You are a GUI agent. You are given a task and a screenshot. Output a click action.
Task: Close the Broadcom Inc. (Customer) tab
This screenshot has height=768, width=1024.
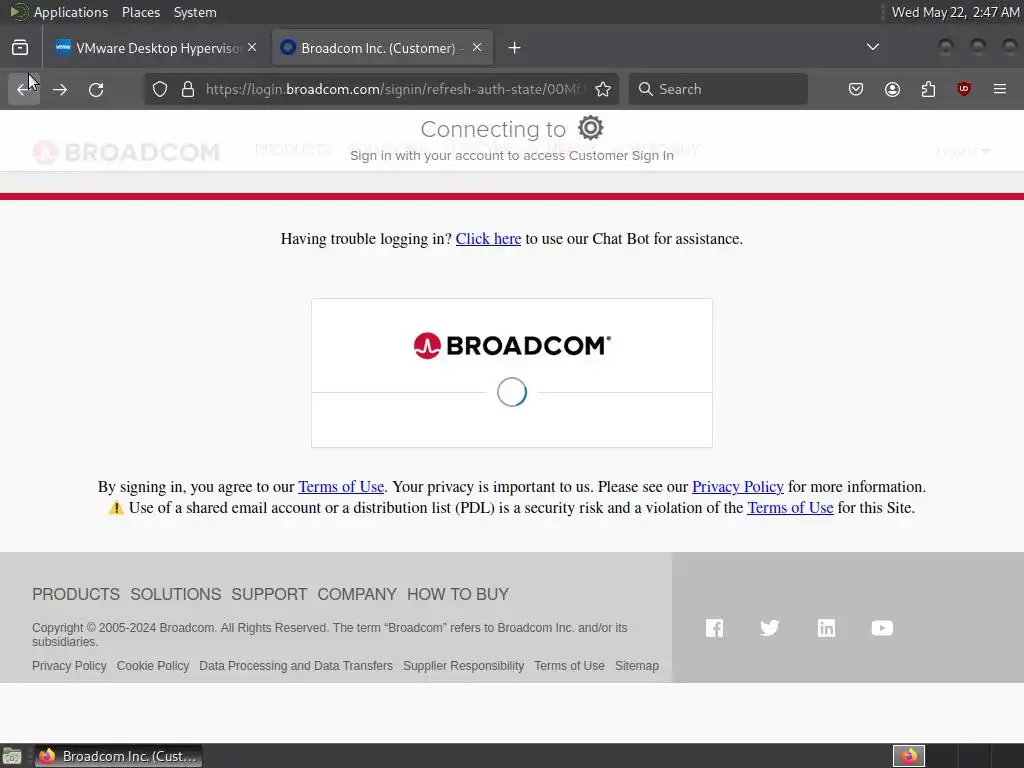tap(477, 48)
